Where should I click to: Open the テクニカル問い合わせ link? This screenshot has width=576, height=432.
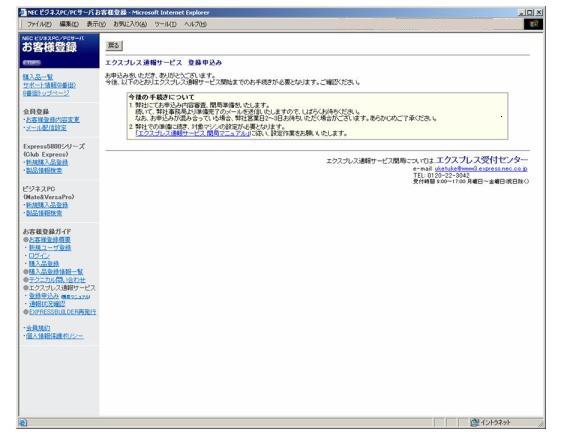coord(57,280)
